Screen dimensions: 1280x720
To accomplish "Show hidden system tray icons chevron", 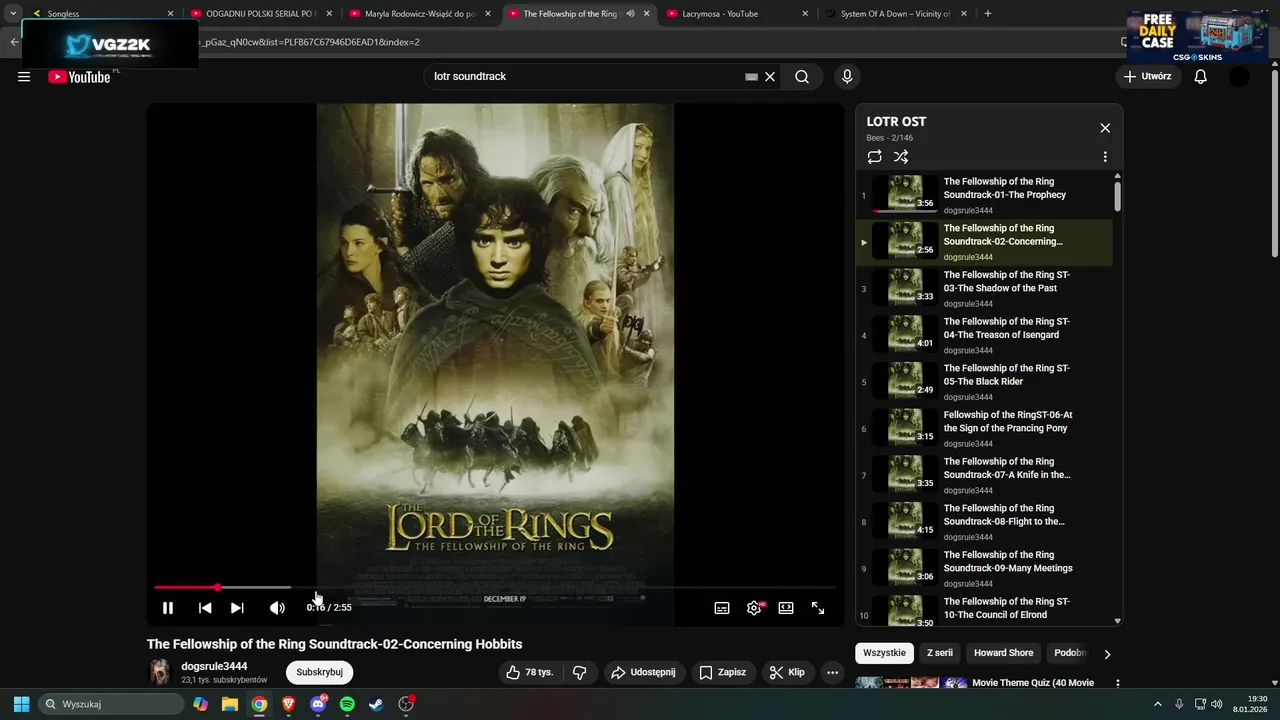I will pos(1158,704).
